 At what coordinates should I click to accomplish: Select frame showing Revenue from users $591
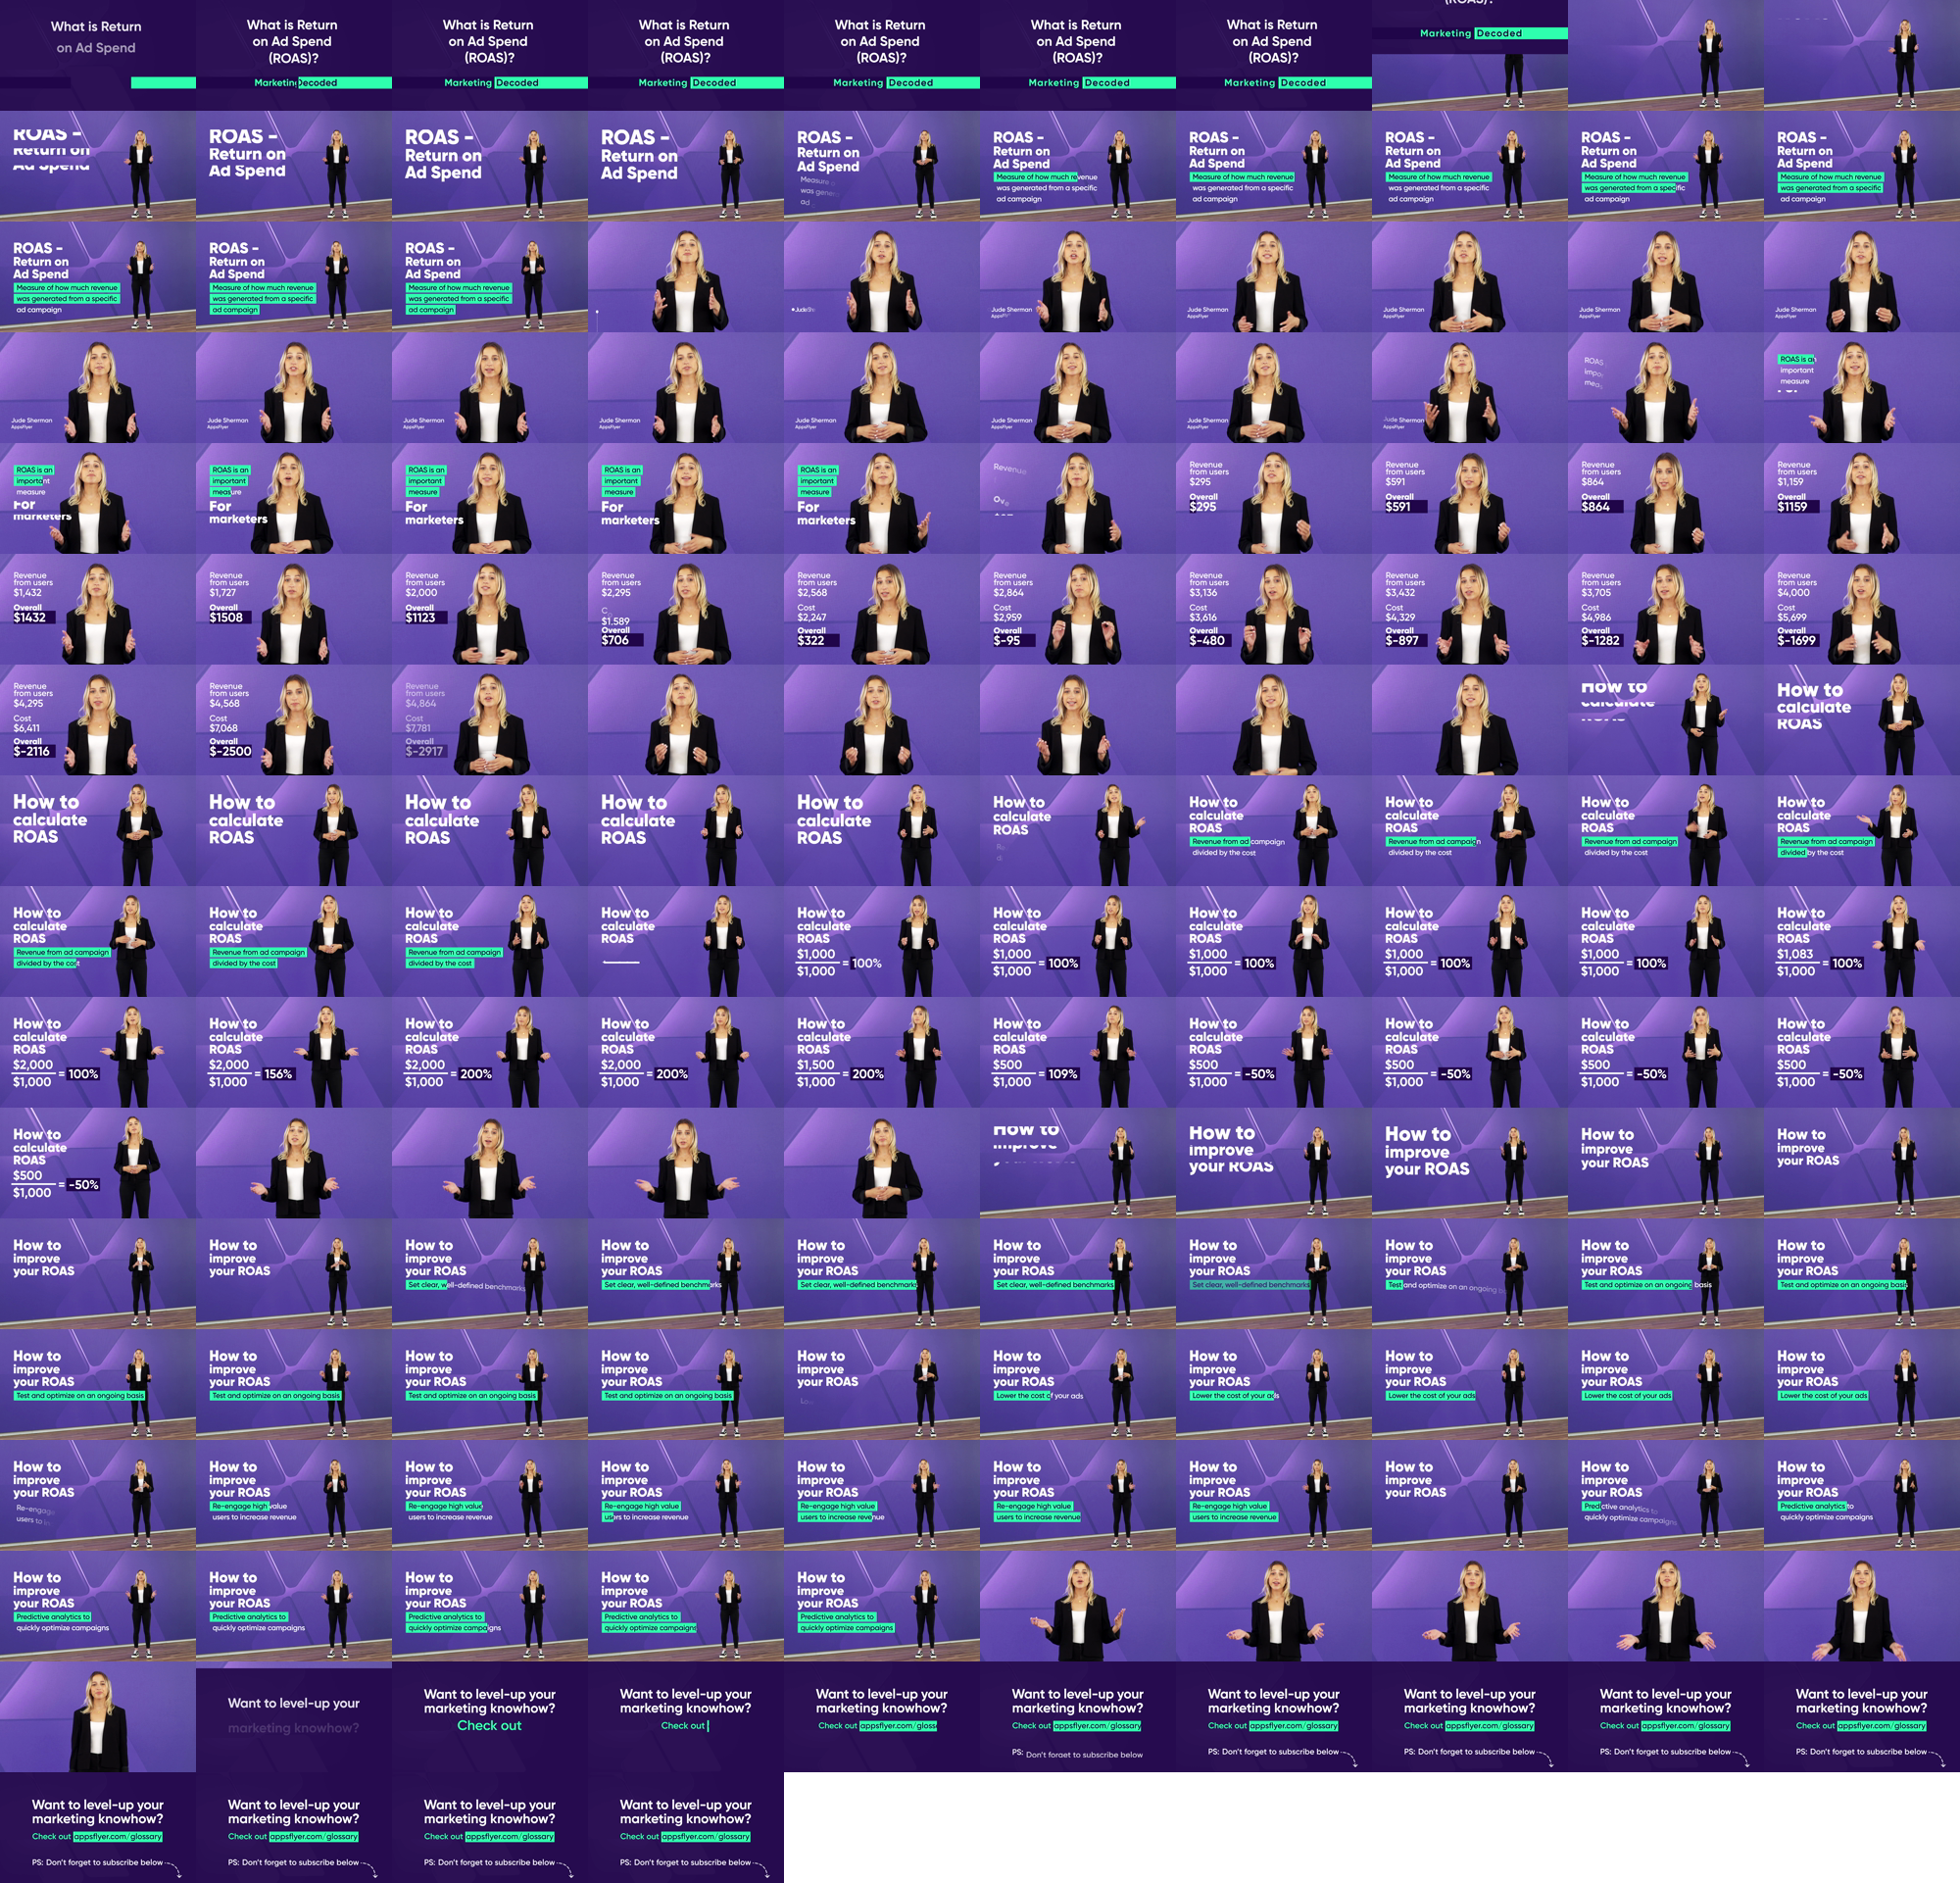[1470, 498]
